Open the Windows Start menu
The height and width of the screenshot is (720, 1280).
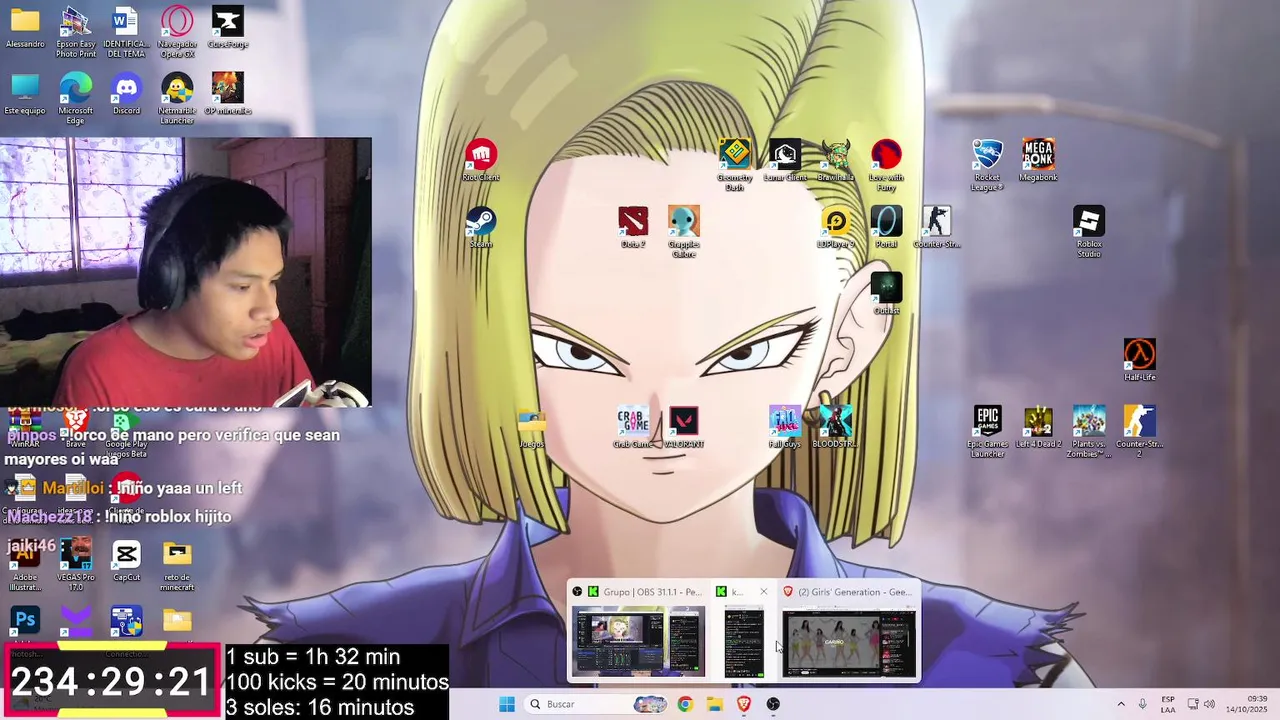click(x=507, y=704)
